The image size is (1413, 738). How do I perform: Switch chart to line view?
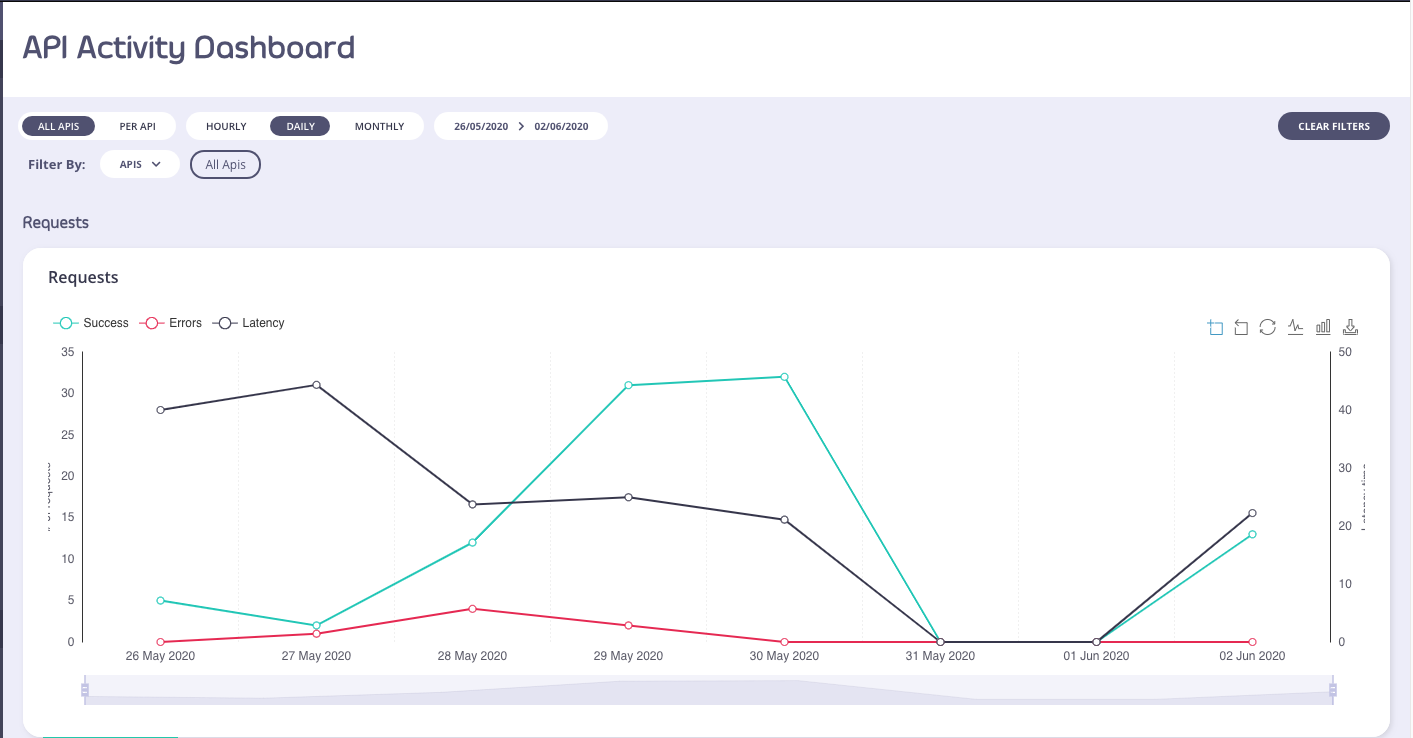[1296, 327]
